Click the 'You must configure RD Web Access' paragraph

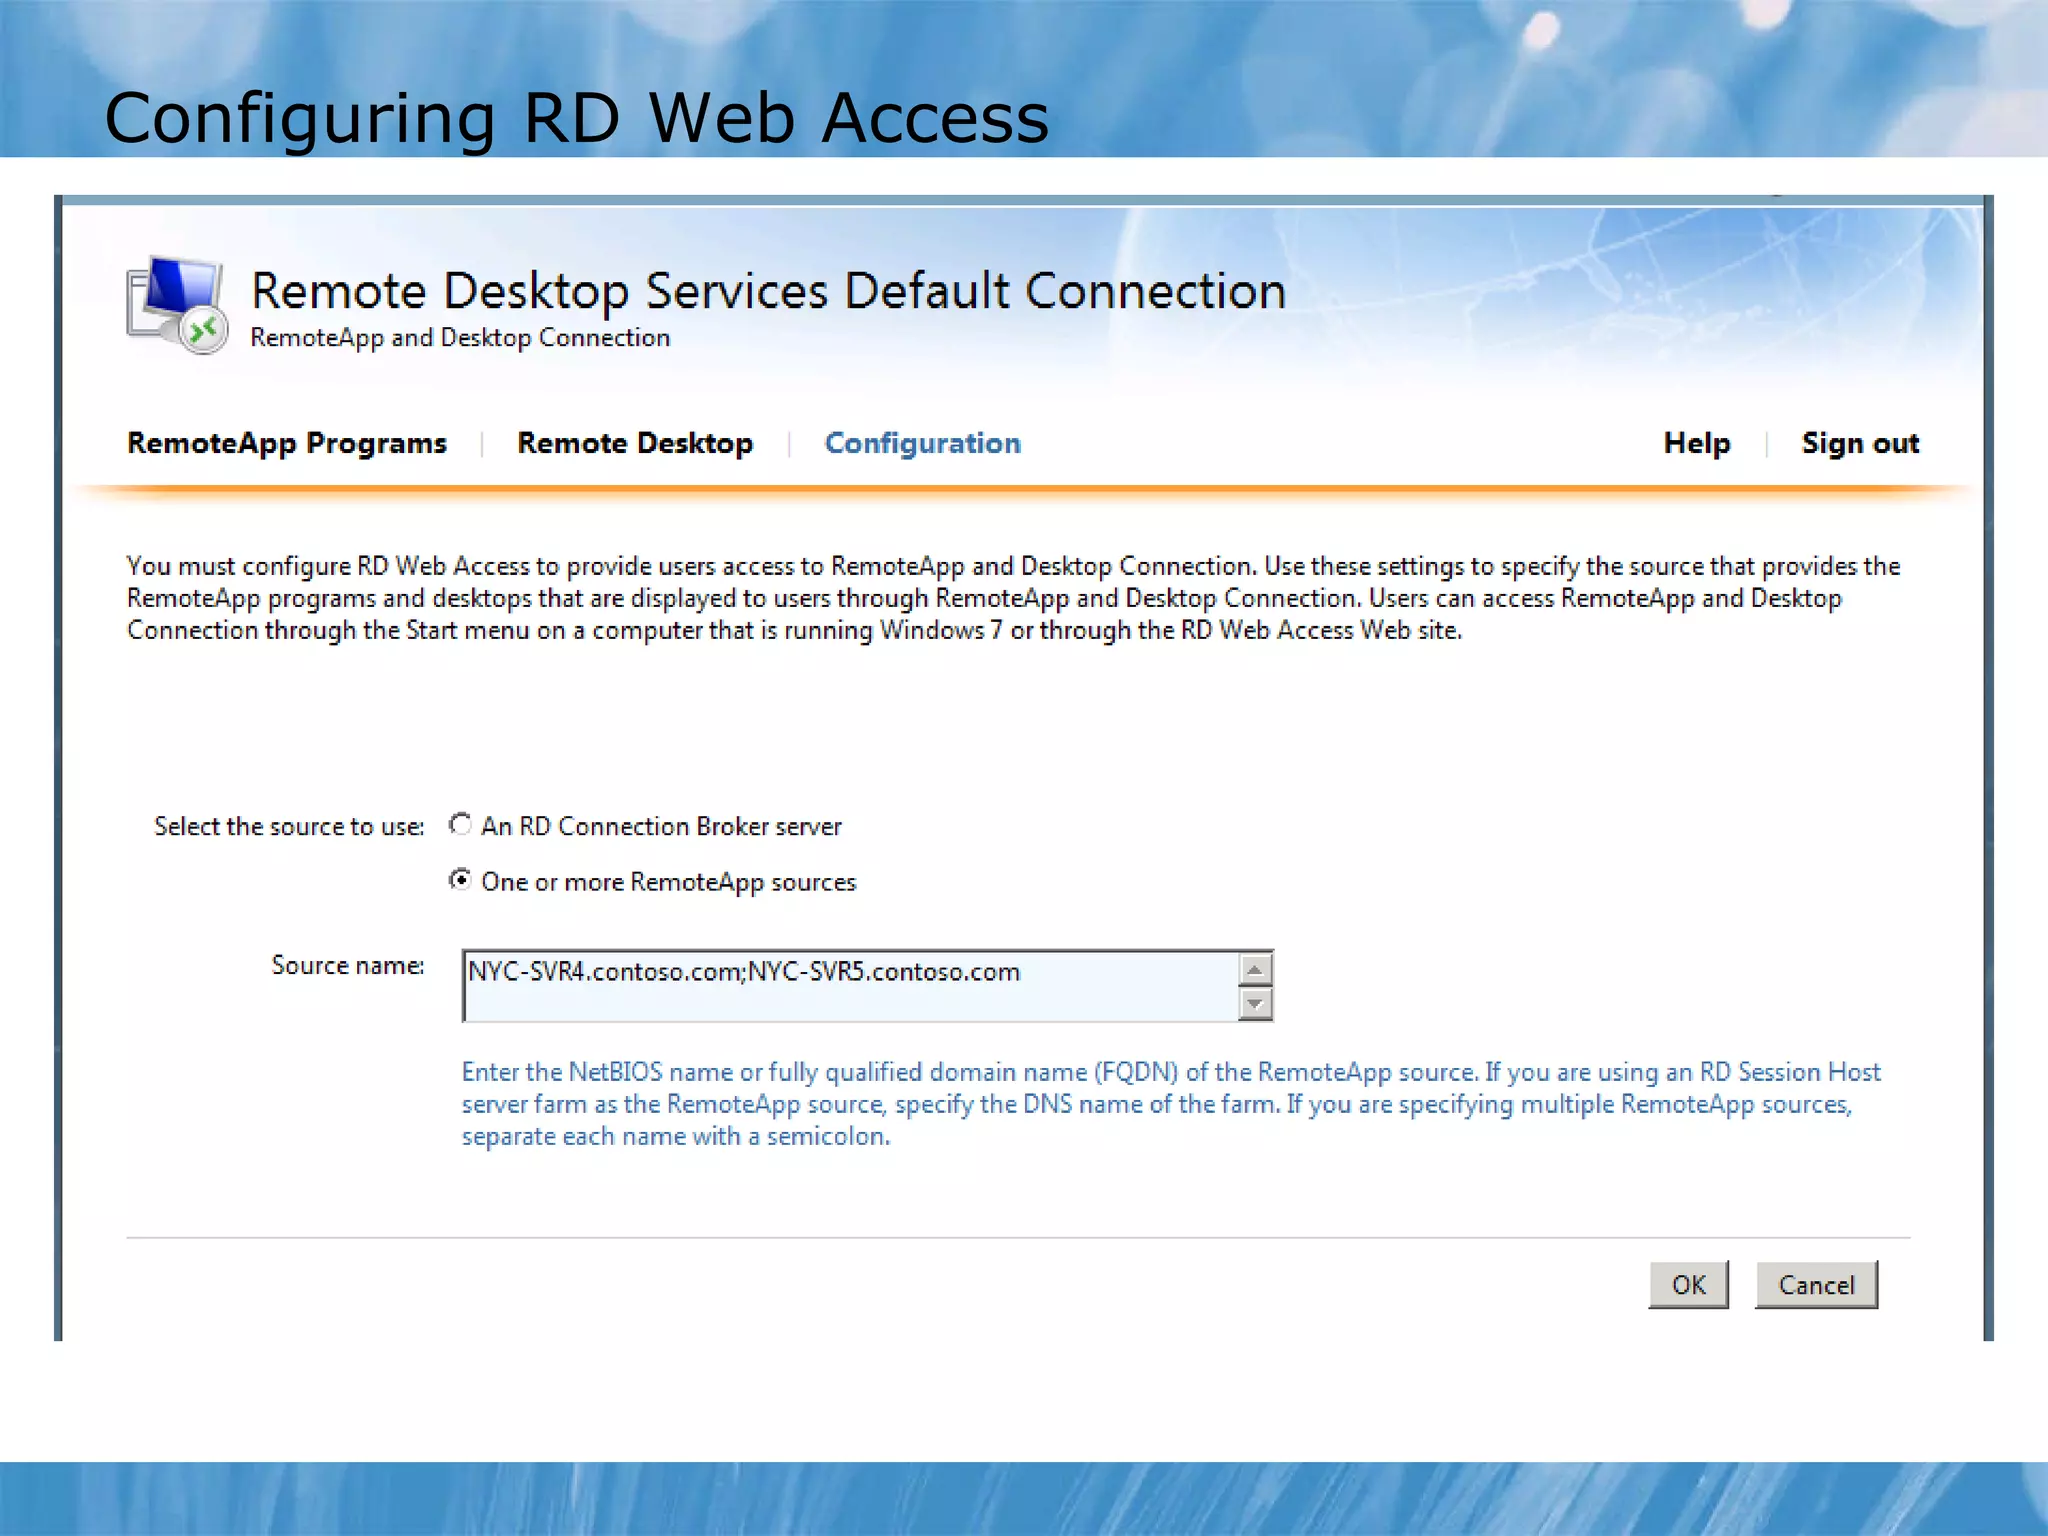pyautogui.click(x=1013, y=598)
